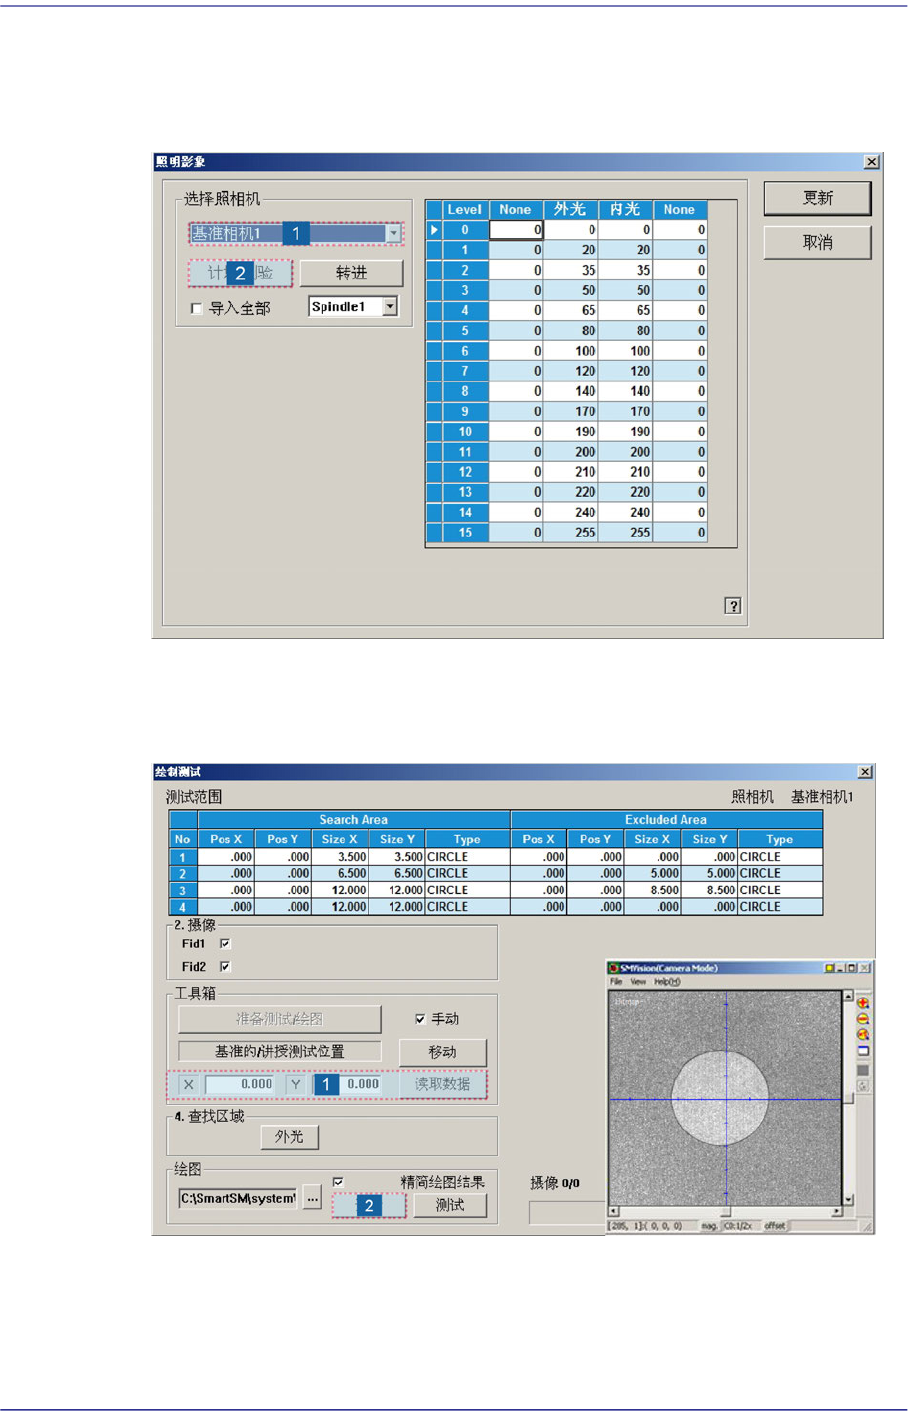Open the File menu in SMVision
908x1421 pixels.
(617, 982)
